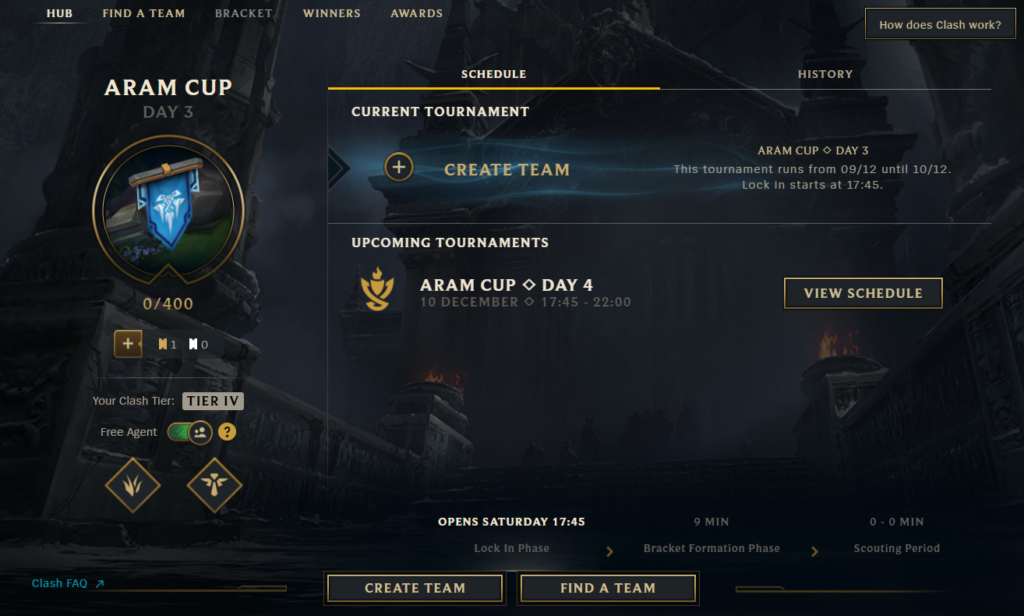Click the How does Clash work button

click(940, 24)
